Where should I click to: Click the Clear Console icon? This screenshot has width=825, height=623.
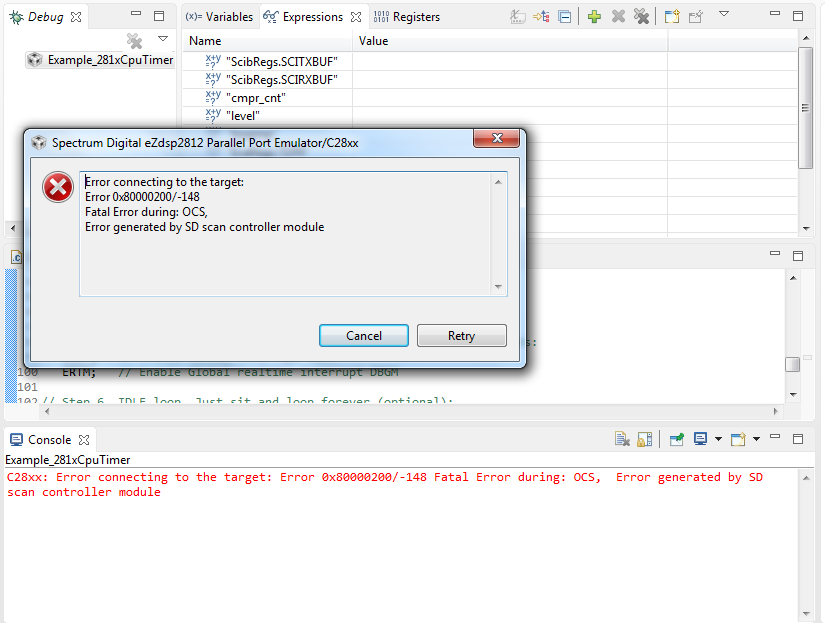click(622, 439)
